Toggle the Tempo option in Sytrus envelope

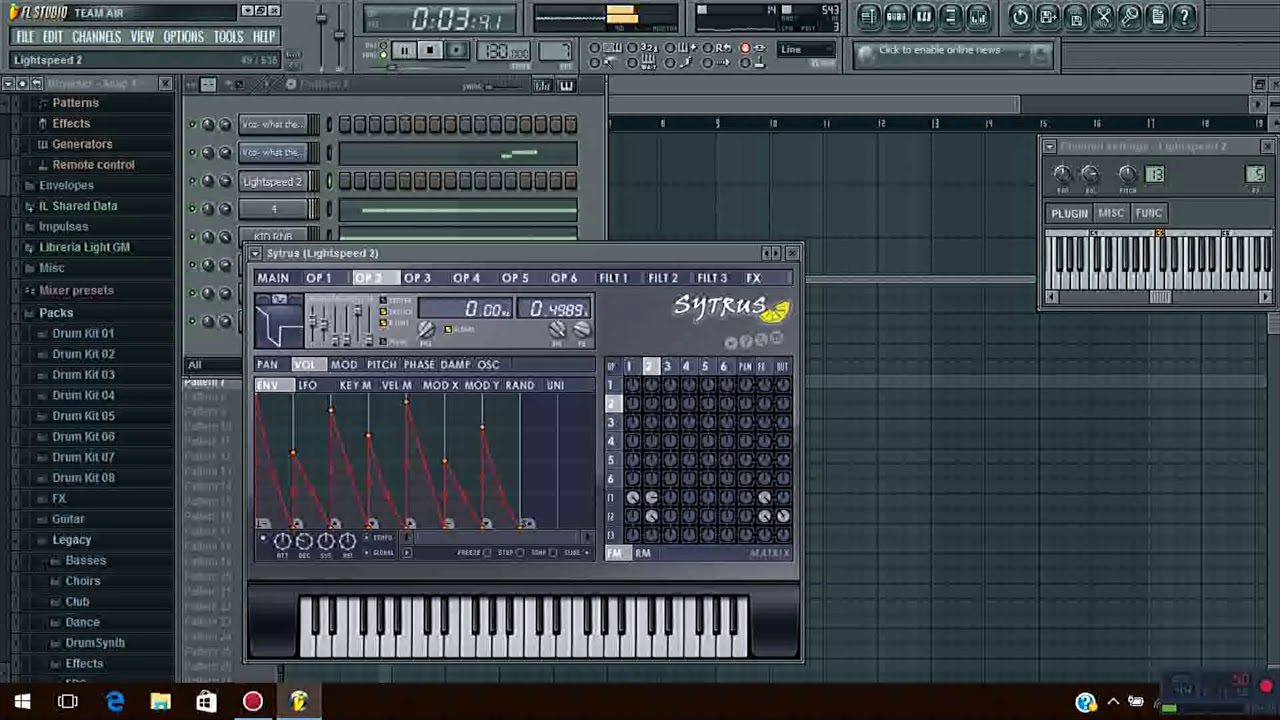pyautogui.click(x=367, y=539)
